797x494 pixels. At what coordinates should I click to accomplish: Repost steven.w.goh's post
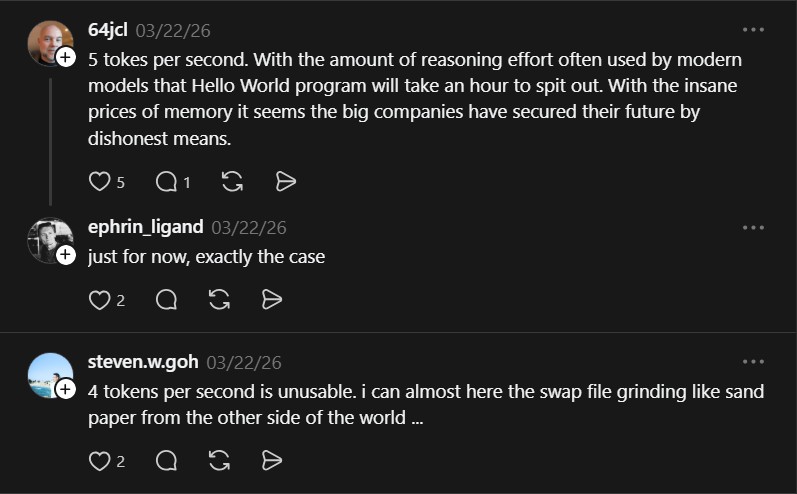point(219,460)
